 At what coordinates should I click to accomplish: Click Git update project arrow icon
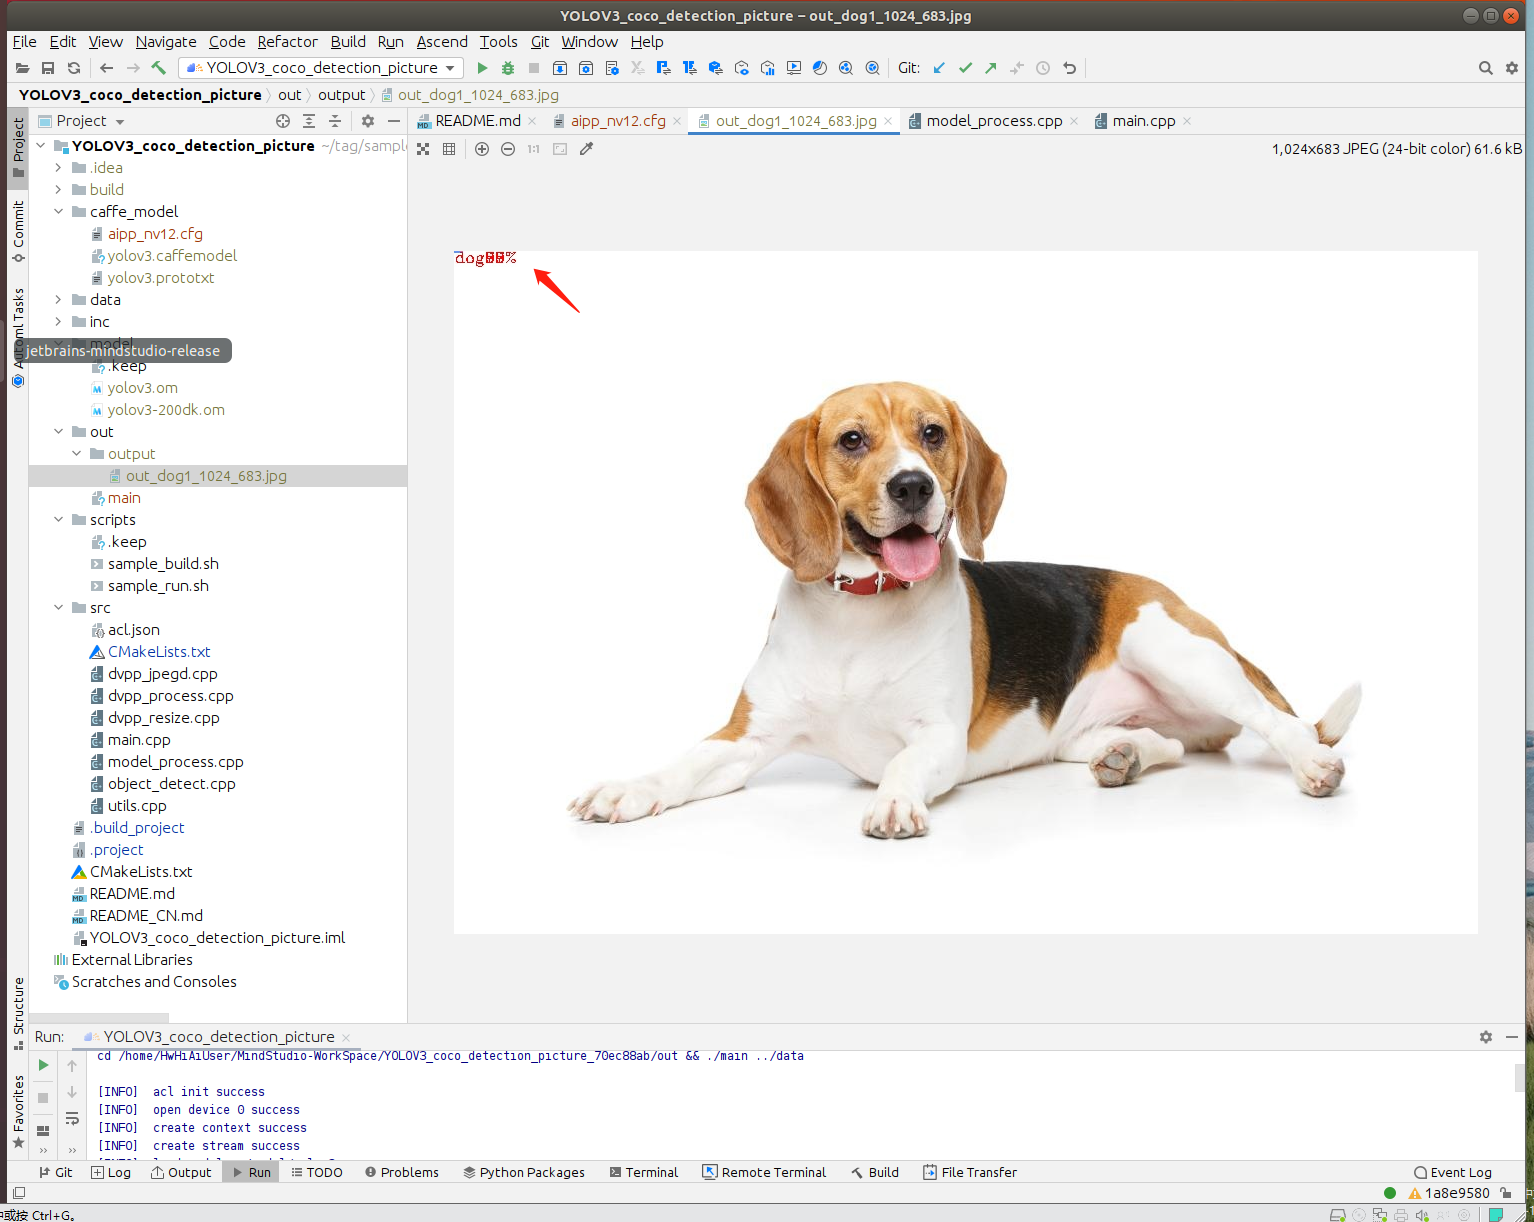click(939, 68)
